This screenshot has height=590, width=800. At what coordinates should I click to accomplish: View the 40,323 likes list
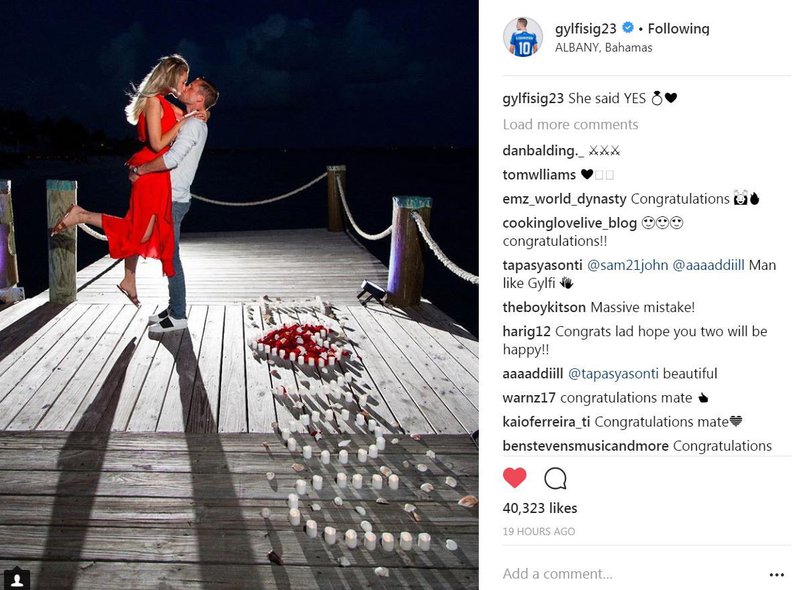(540, 508)
